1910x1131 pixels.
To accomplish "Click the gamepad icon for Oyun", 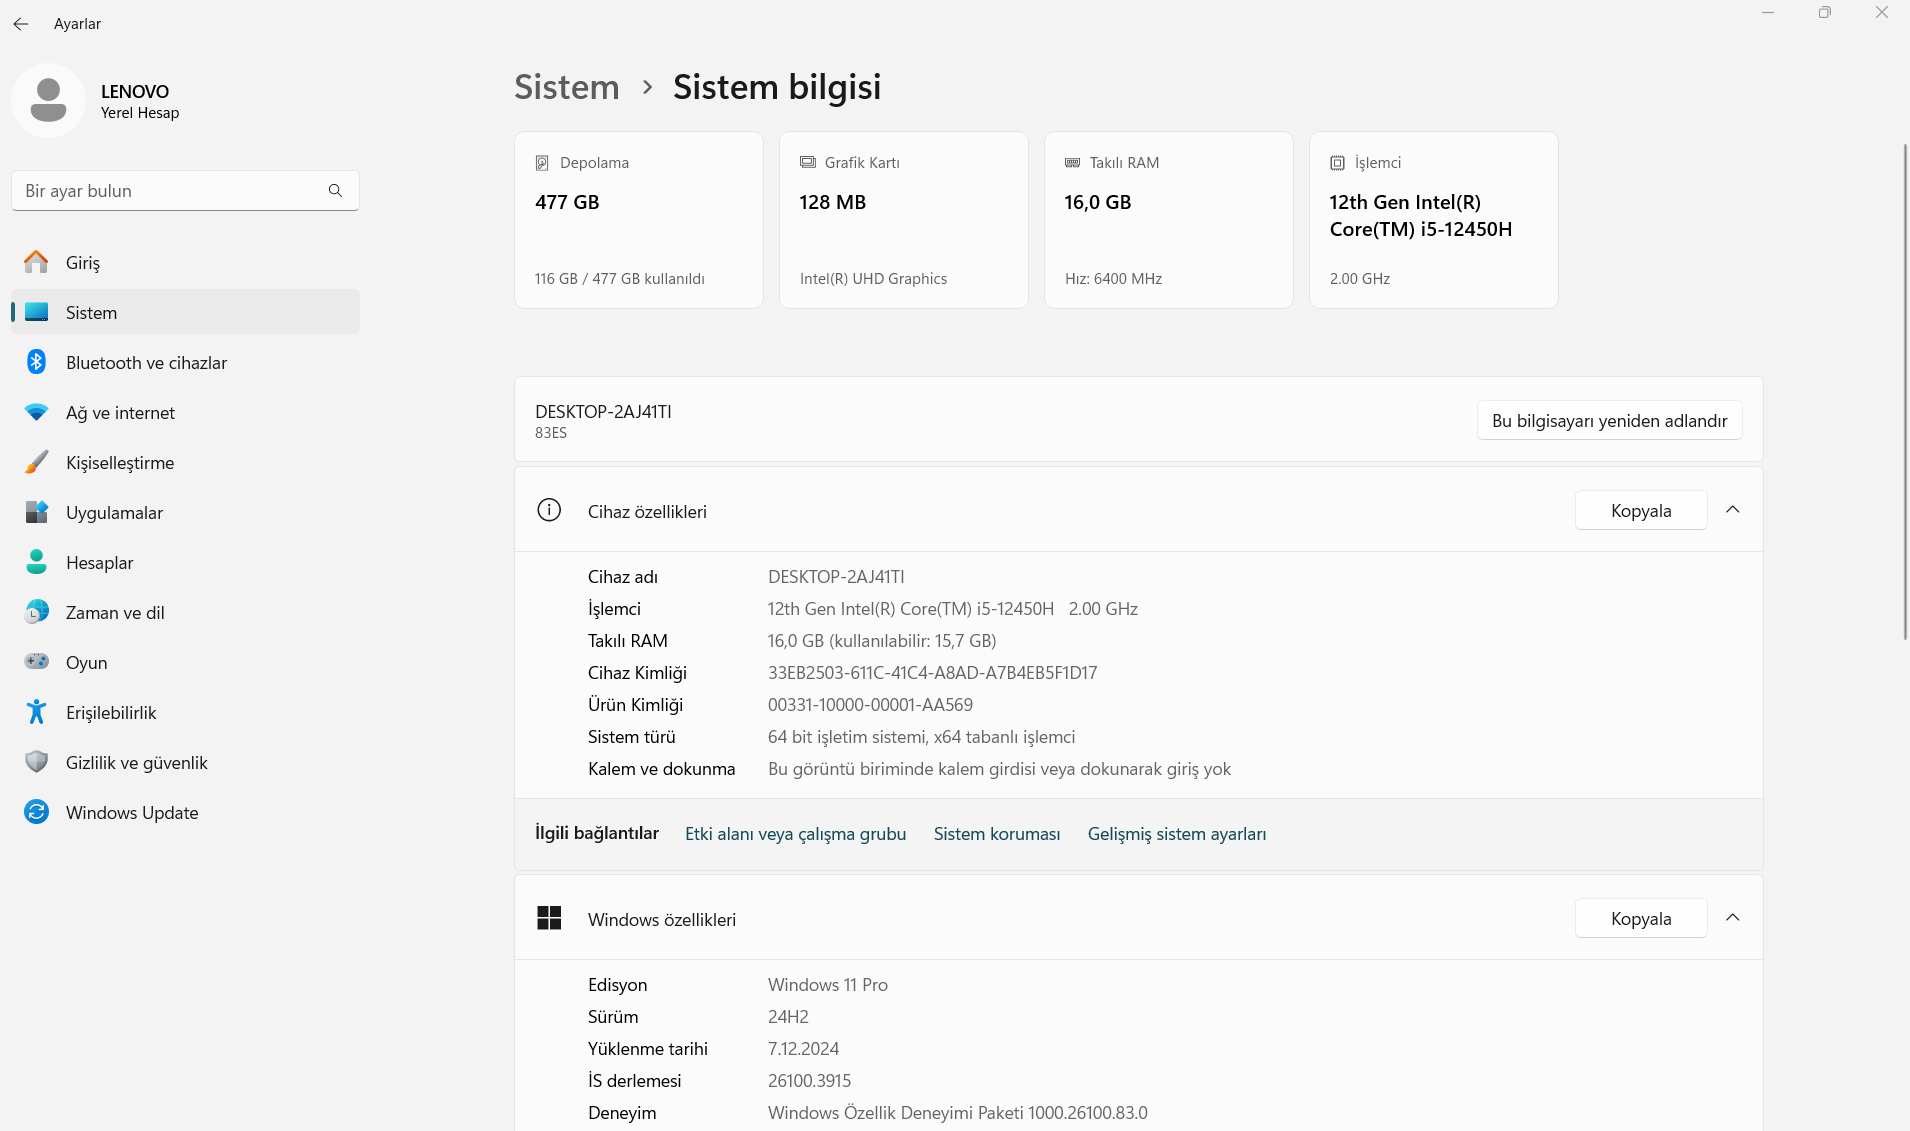I will (x=37, y=661).
